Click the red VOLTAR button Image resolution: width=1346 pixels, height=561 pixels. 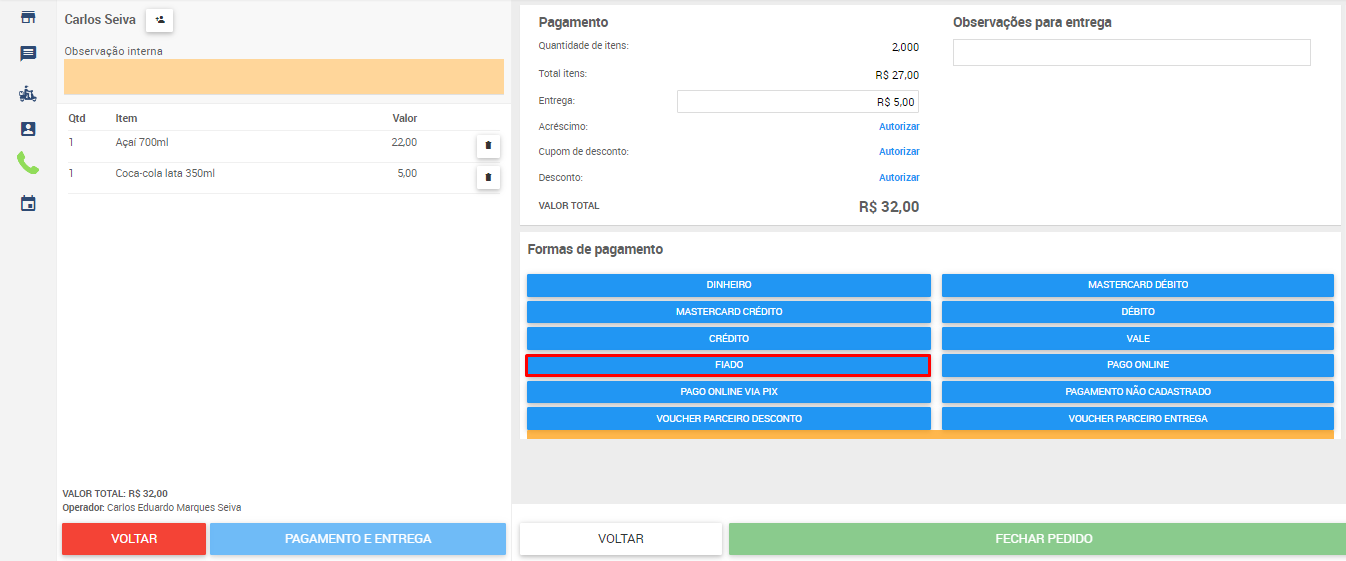tap(134, 539)
